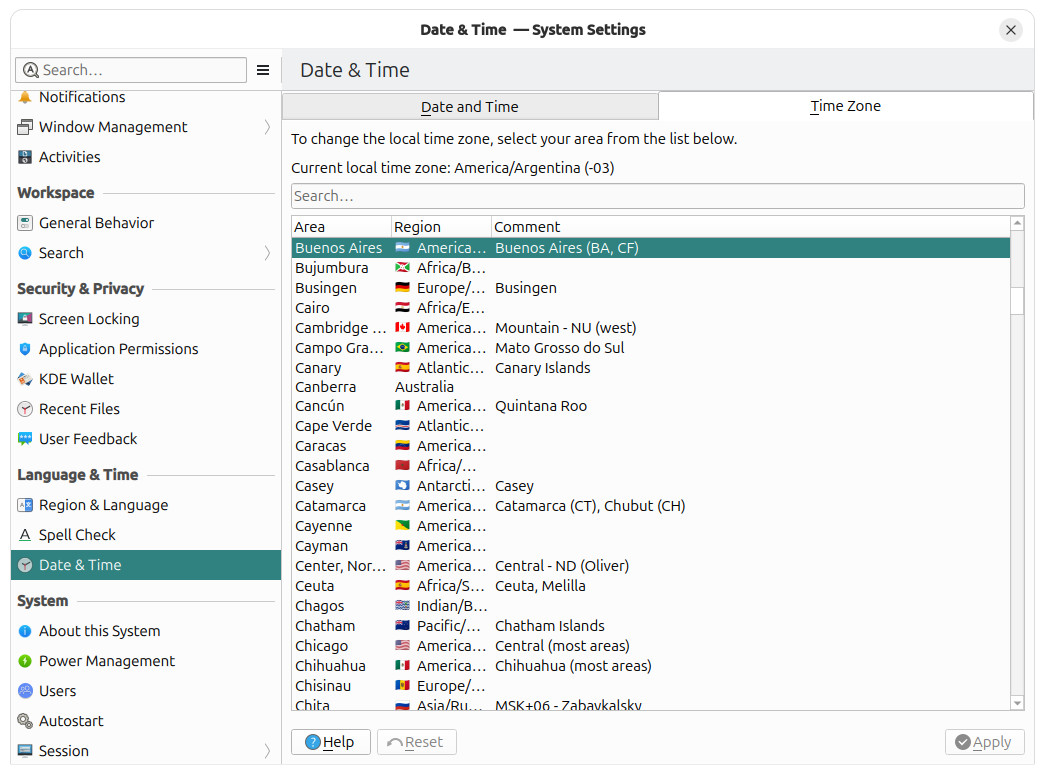Switch to the Date and Time tab

[x=470, y=107]
